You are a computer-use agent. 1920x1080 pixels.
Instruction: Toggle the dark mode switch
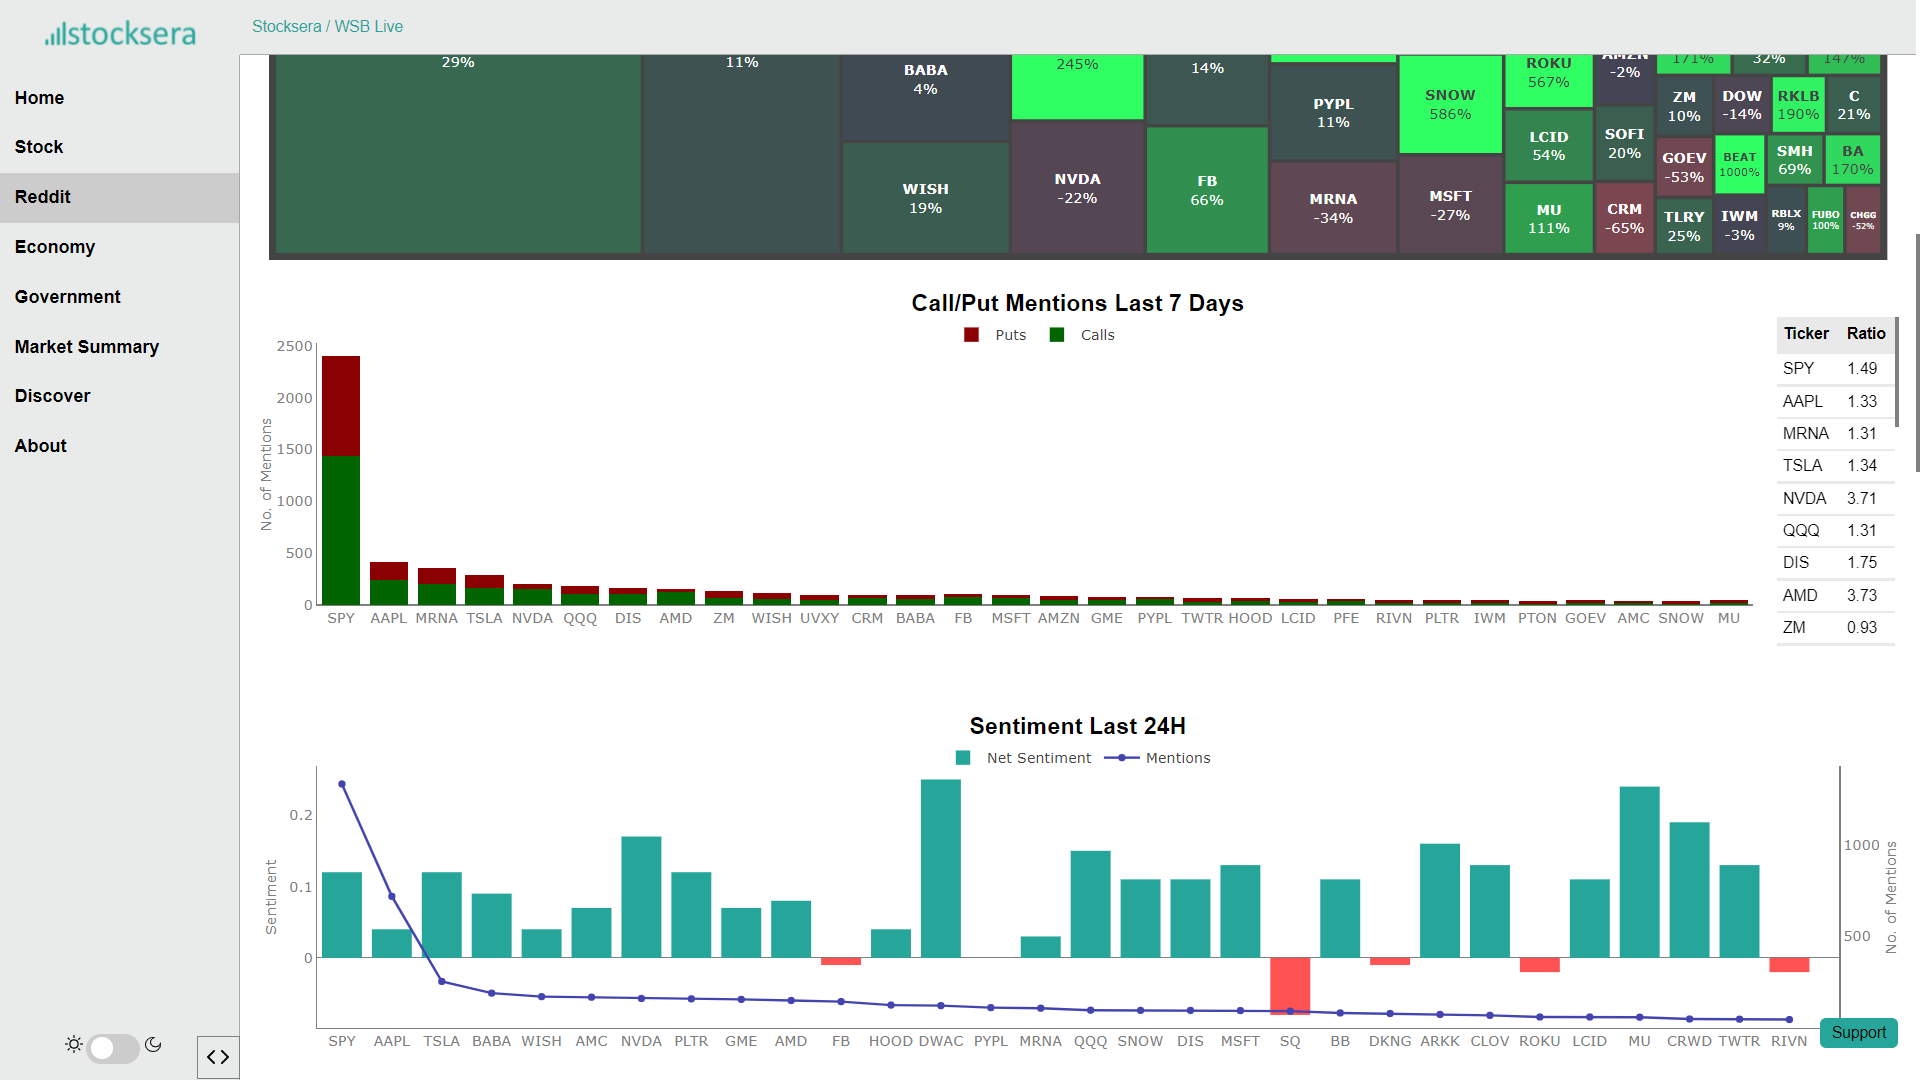112,1048
